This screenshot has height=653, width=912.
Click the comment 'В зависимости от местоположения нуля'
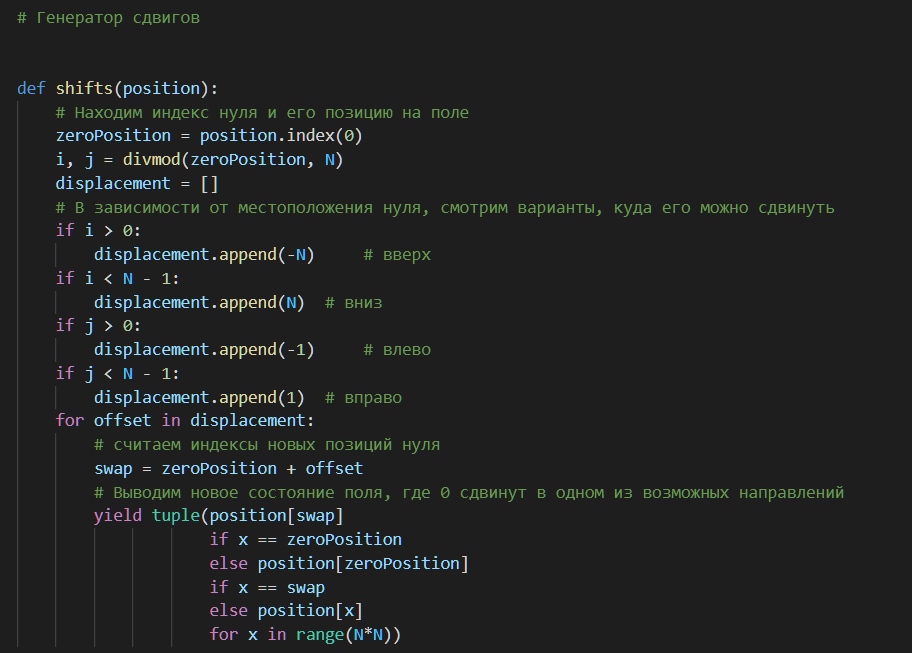point(445,207)
